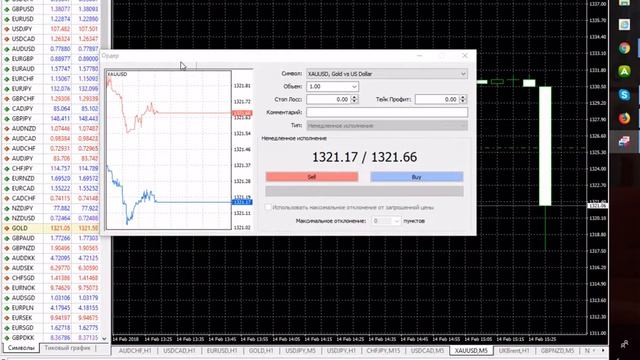Select the AUDNZD row in Market Watch

51,129
